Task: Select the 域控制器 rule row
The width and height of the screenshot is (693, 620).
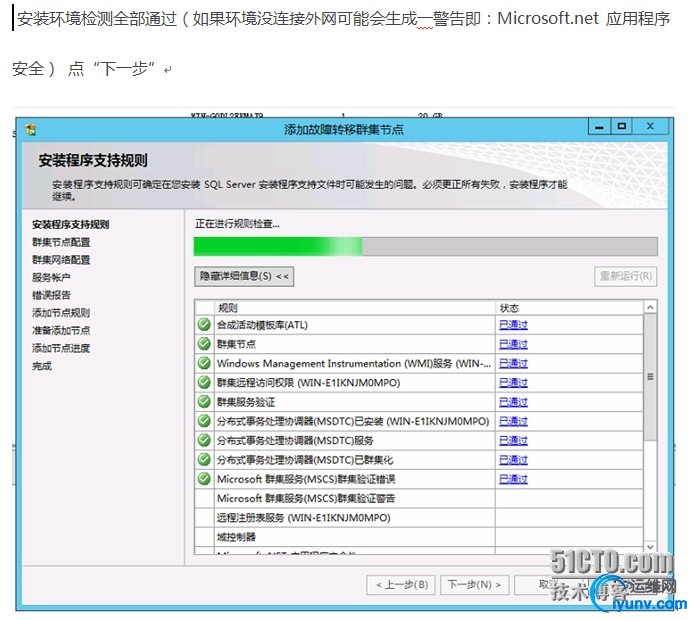Action: pyautogui.click(x=419, y=537)
